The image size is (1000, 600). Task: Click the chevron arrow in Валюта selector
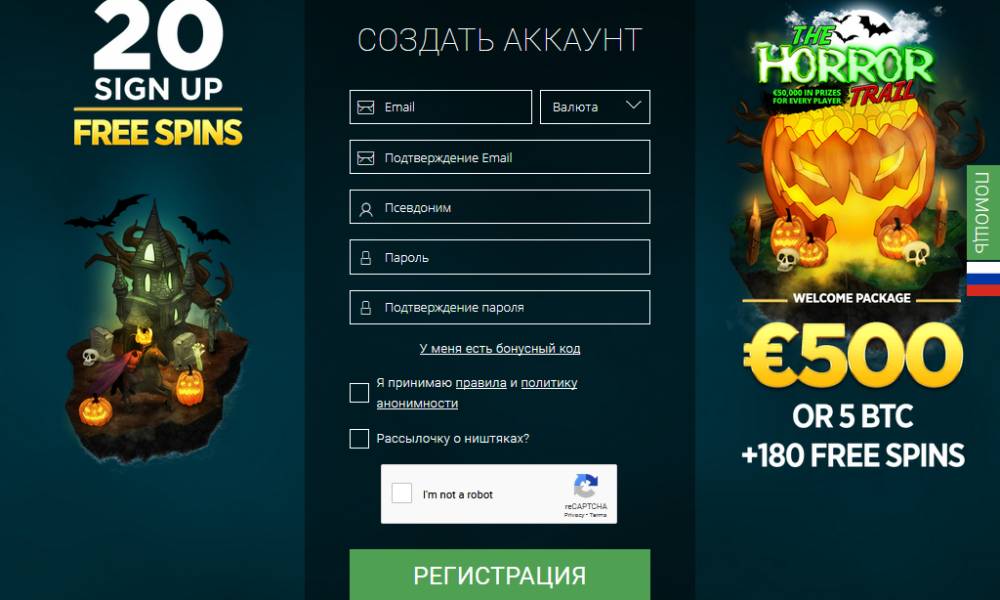click(633, 105)
